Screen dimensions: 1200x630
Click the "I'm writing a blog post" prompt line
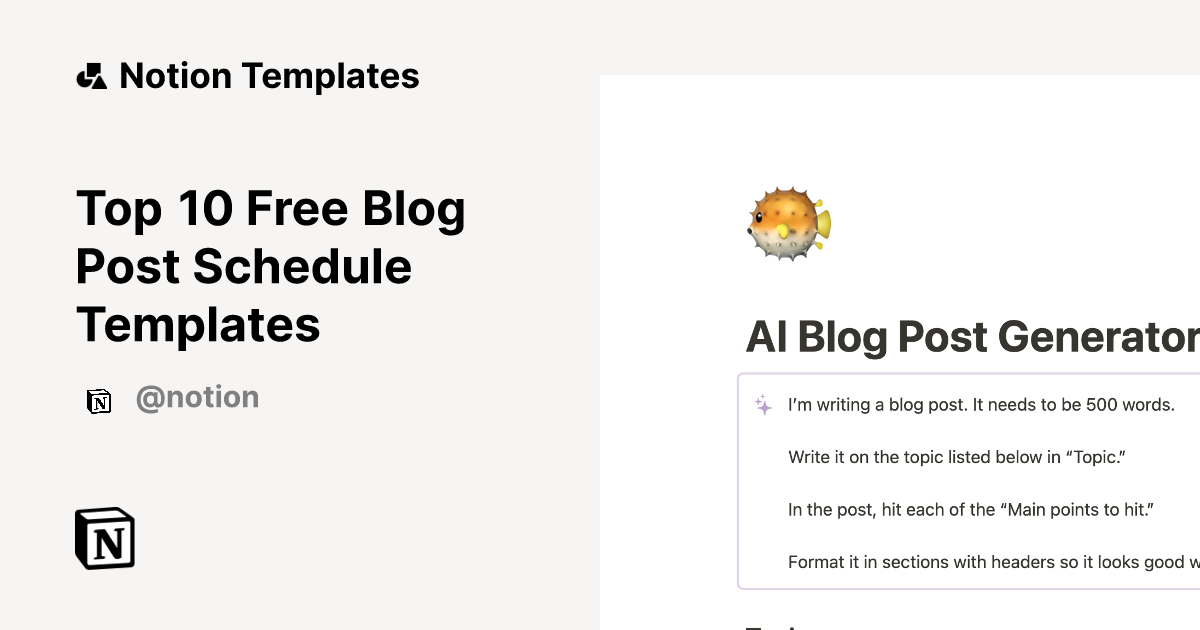click(980, 405)
